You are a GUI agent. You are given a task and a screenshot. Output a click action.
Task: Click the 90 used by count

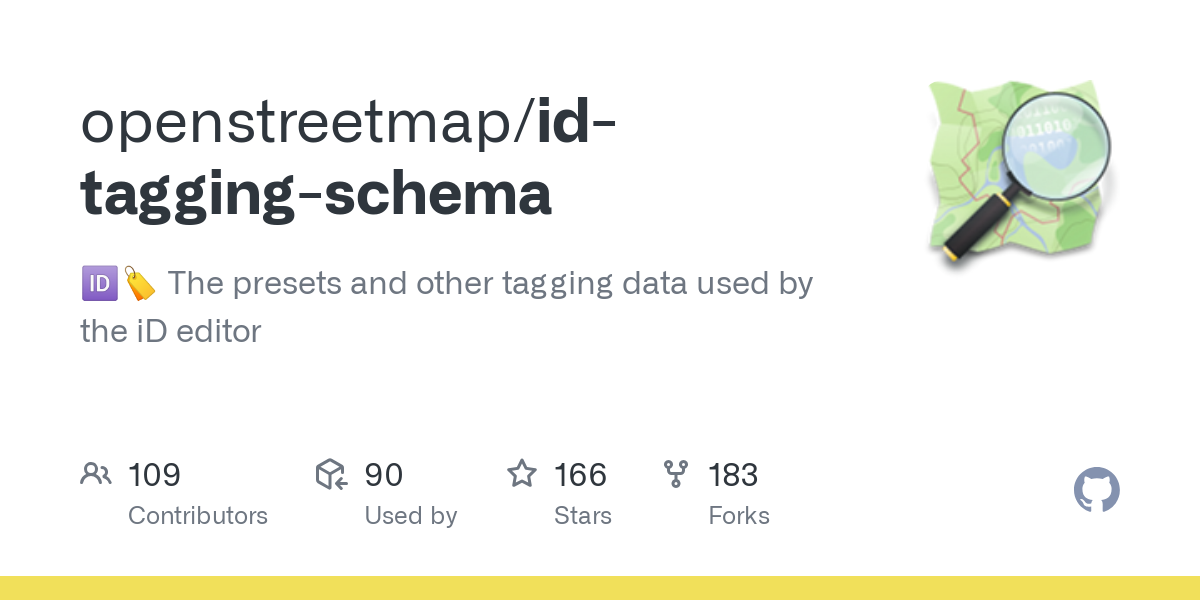[x=384, y=474]
